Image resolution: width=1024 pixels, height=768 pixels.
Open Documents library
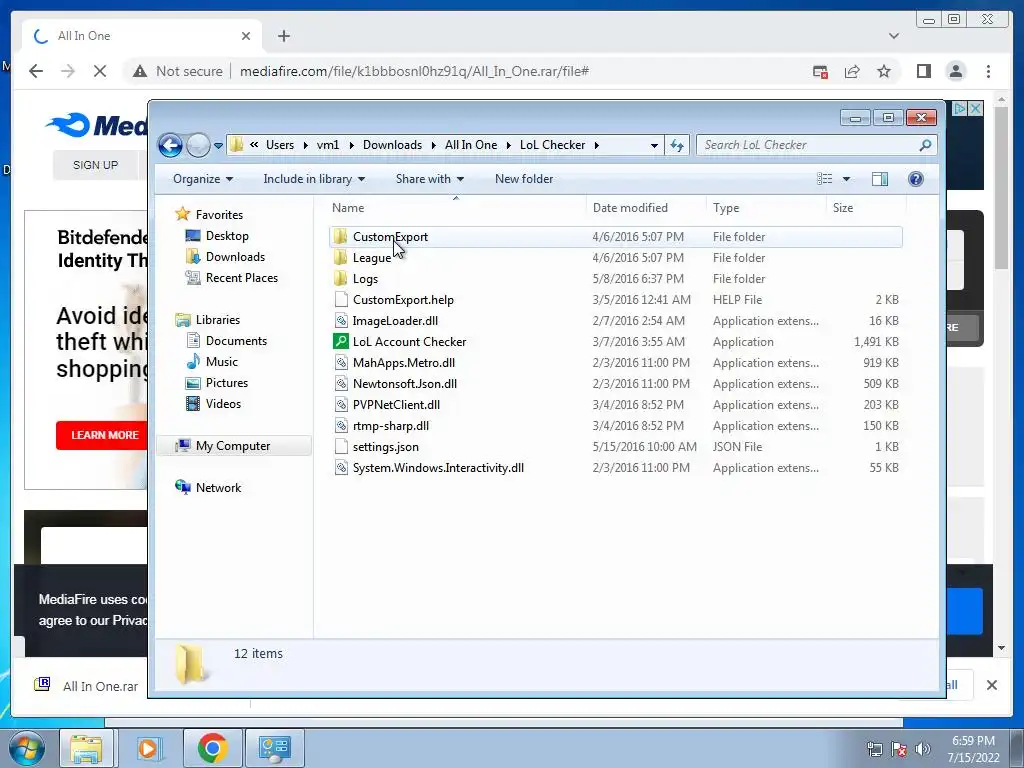pos(236,340)
